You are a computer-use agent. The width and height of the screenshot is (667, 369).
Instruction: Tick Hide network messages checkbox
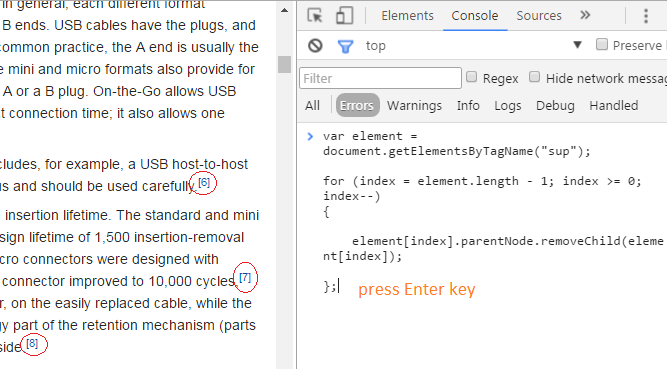534,77
